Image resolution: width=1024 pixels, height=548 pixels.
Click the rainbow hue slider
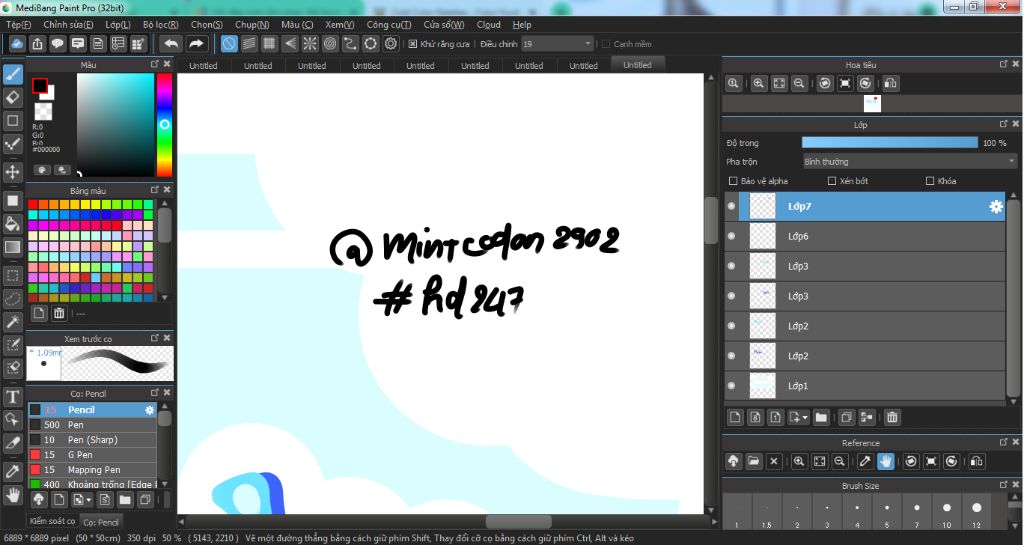click(164, 125)
